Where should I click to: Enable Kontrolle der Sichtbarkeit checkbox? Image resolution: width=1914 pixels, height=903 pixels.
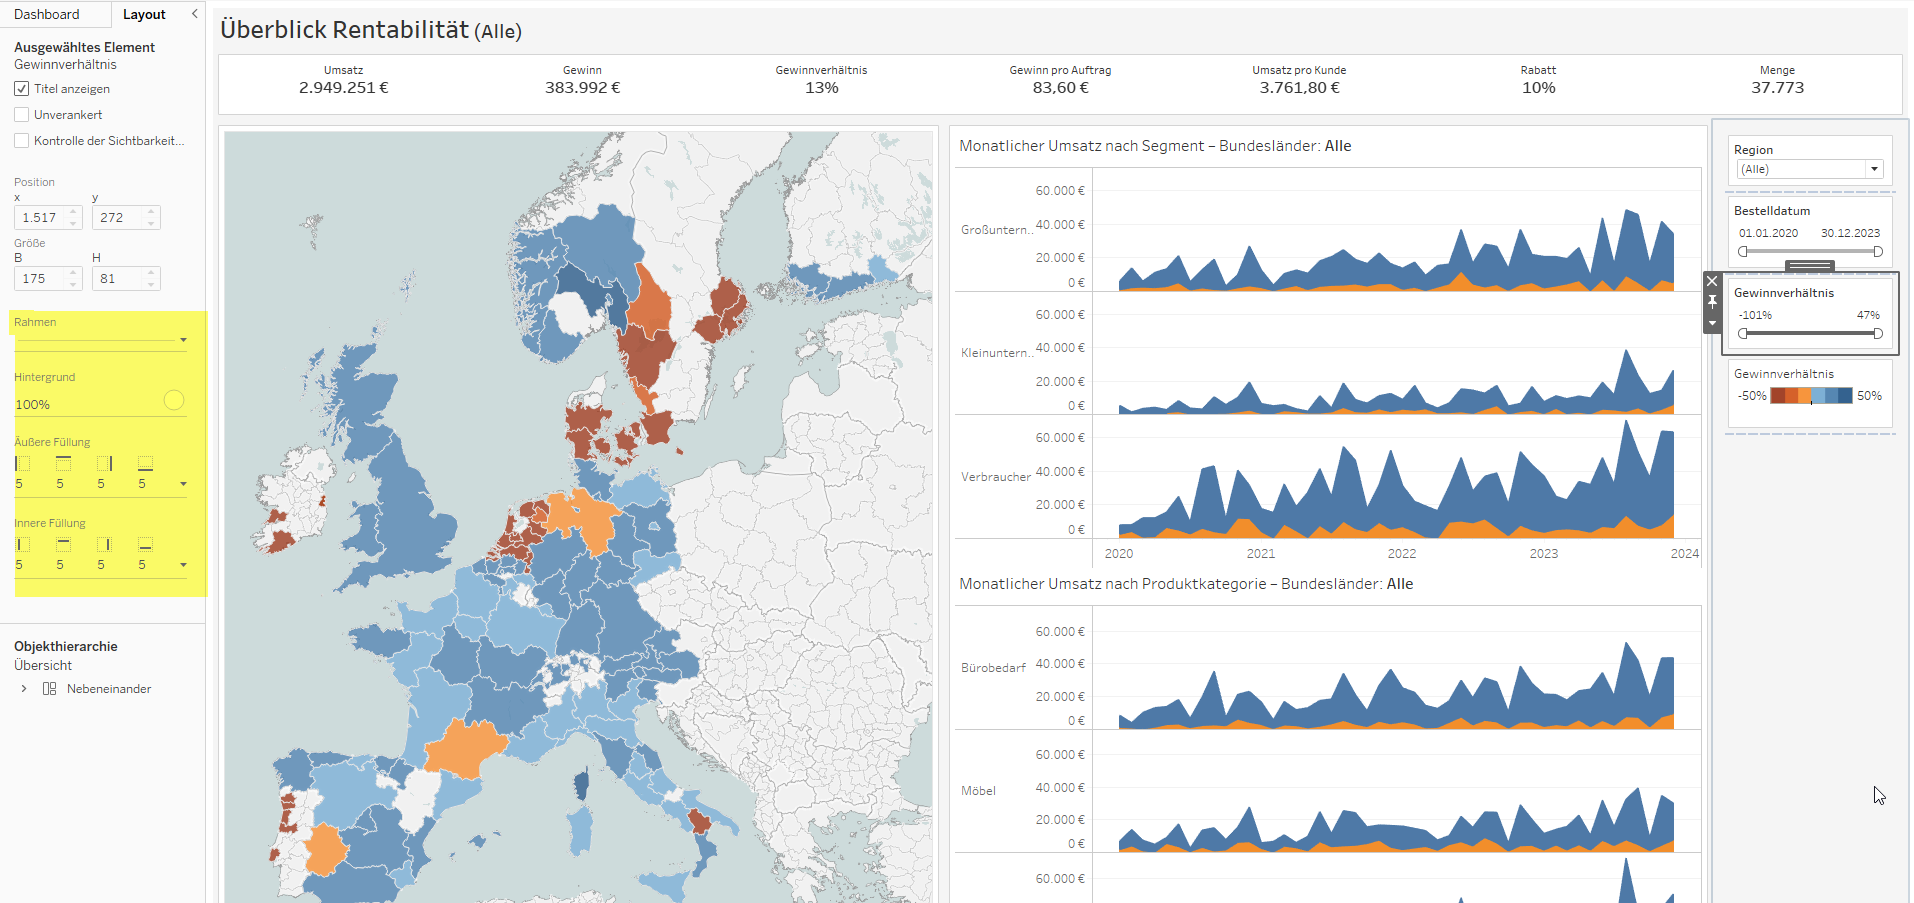pyautogui.click(x=21, y=141)
